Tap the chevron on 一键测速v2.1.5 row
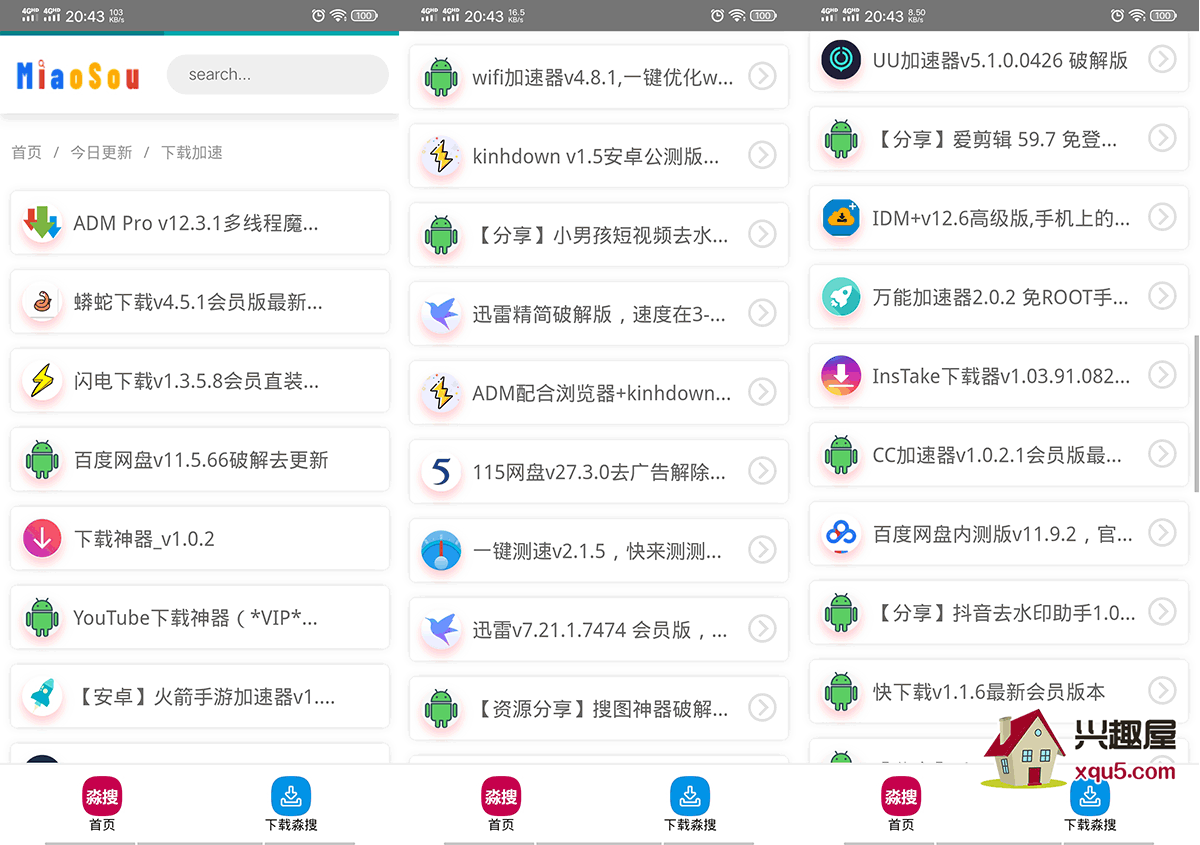 (x=762, y=549)
